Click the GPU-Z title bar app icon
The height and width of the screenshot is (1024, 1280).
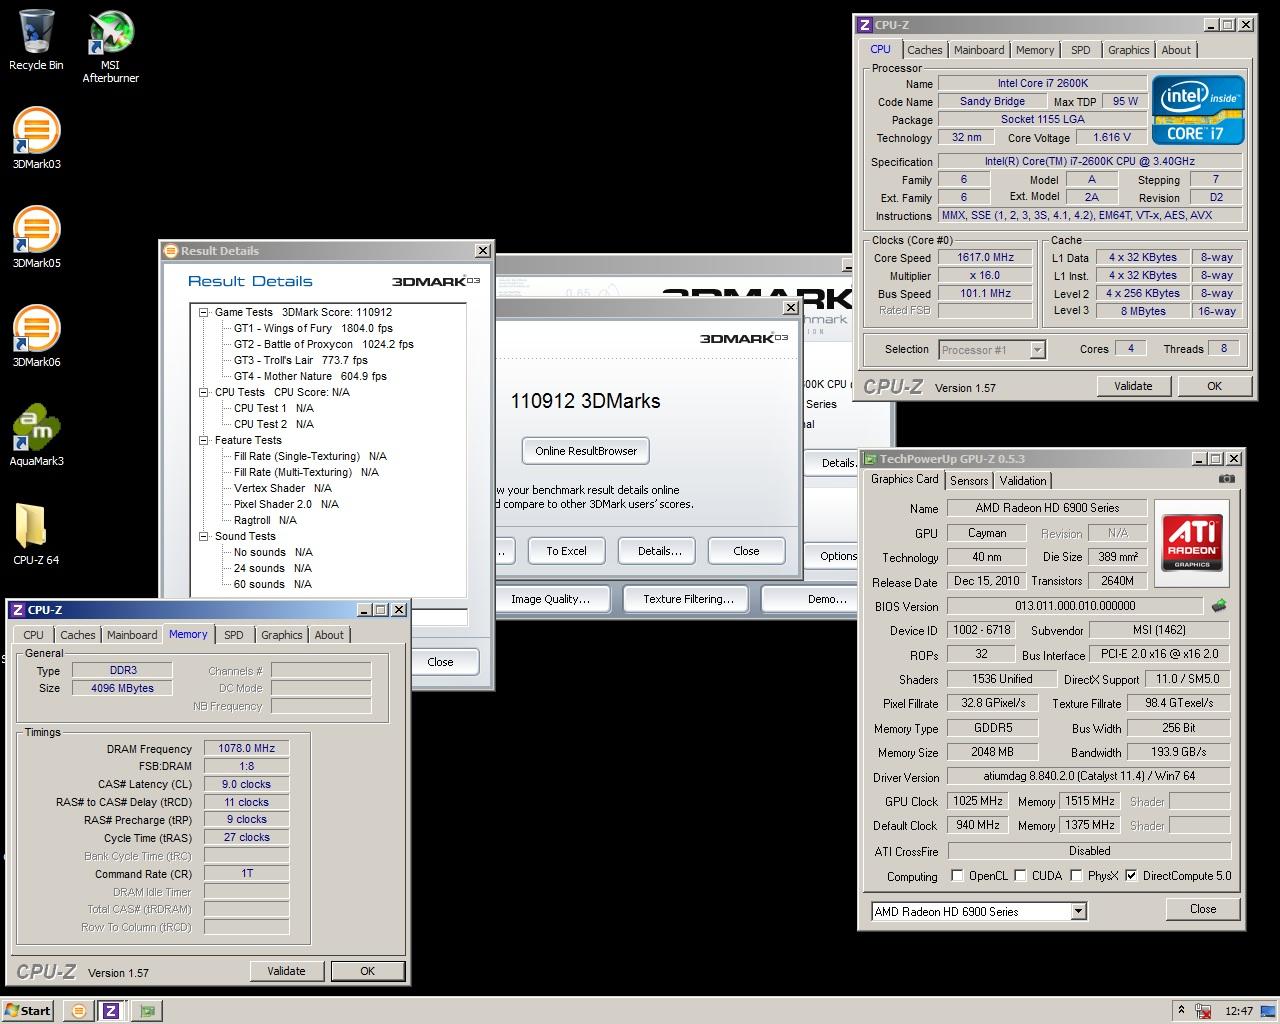pos(869,459)
